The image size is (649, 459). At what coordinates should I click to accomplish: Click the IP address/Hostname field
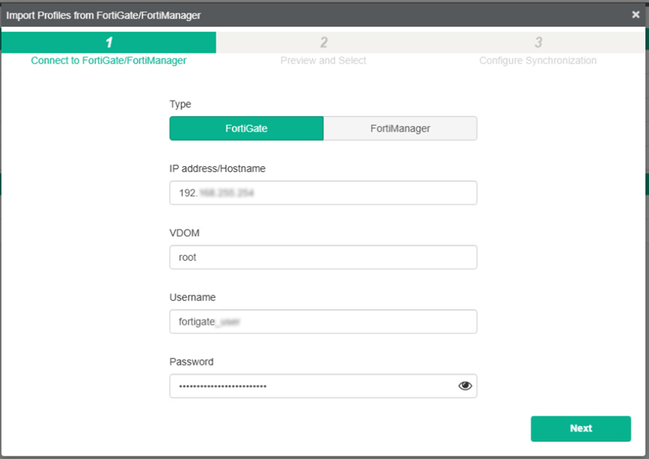click(x=323, y=193)
